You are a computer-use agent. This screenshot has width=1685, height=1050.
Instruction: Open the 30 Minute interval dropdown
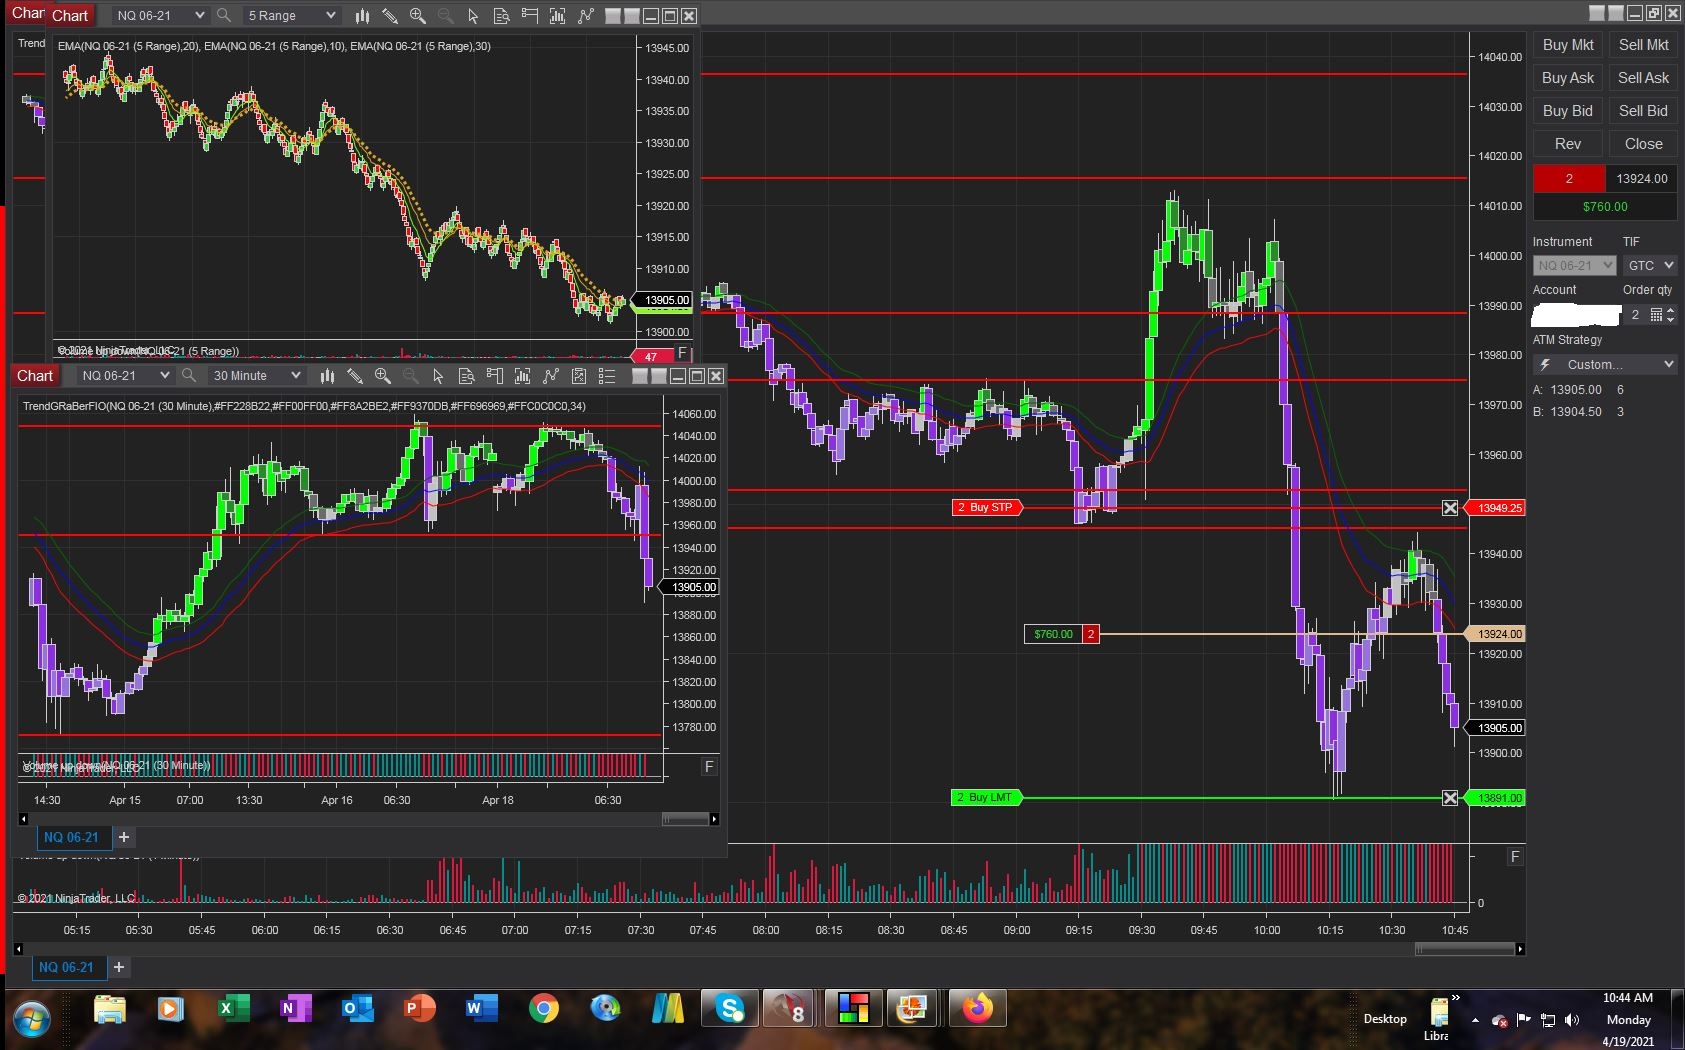click(256, 376)
